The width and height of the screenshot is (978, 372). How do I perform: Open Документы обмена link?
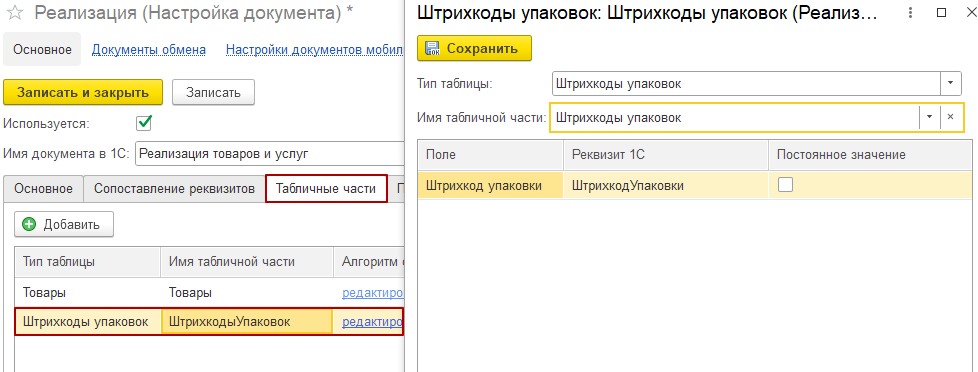(148, 49)
